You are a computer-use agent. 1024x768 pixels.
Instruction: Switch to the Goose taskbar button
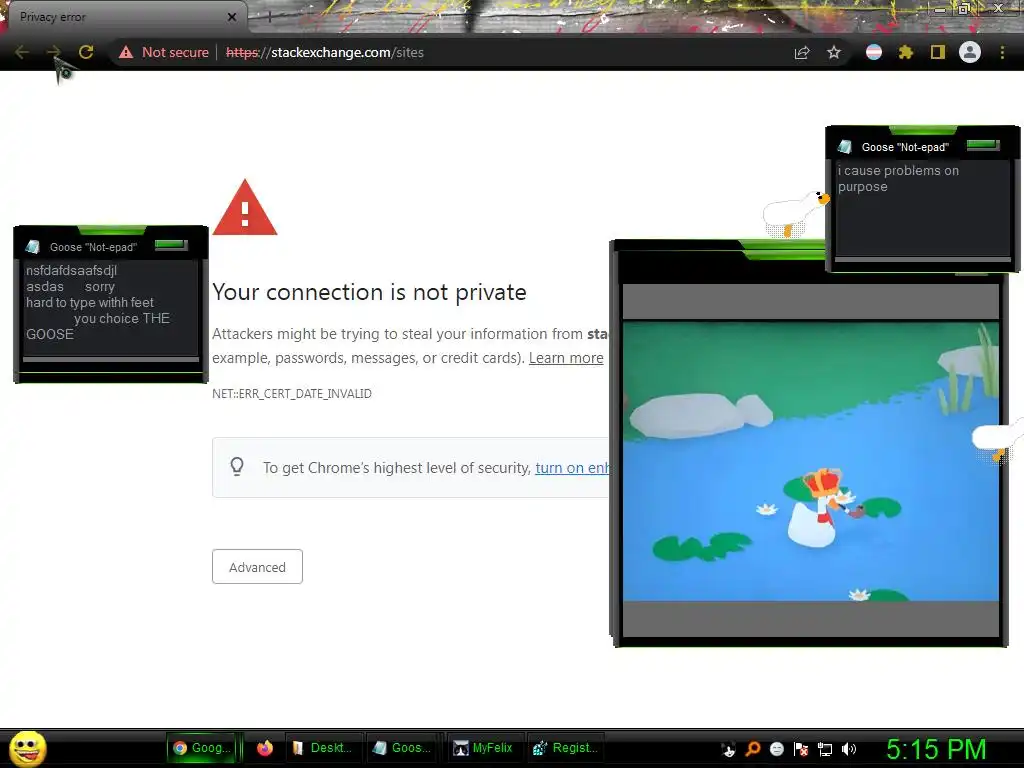(402, 748)
